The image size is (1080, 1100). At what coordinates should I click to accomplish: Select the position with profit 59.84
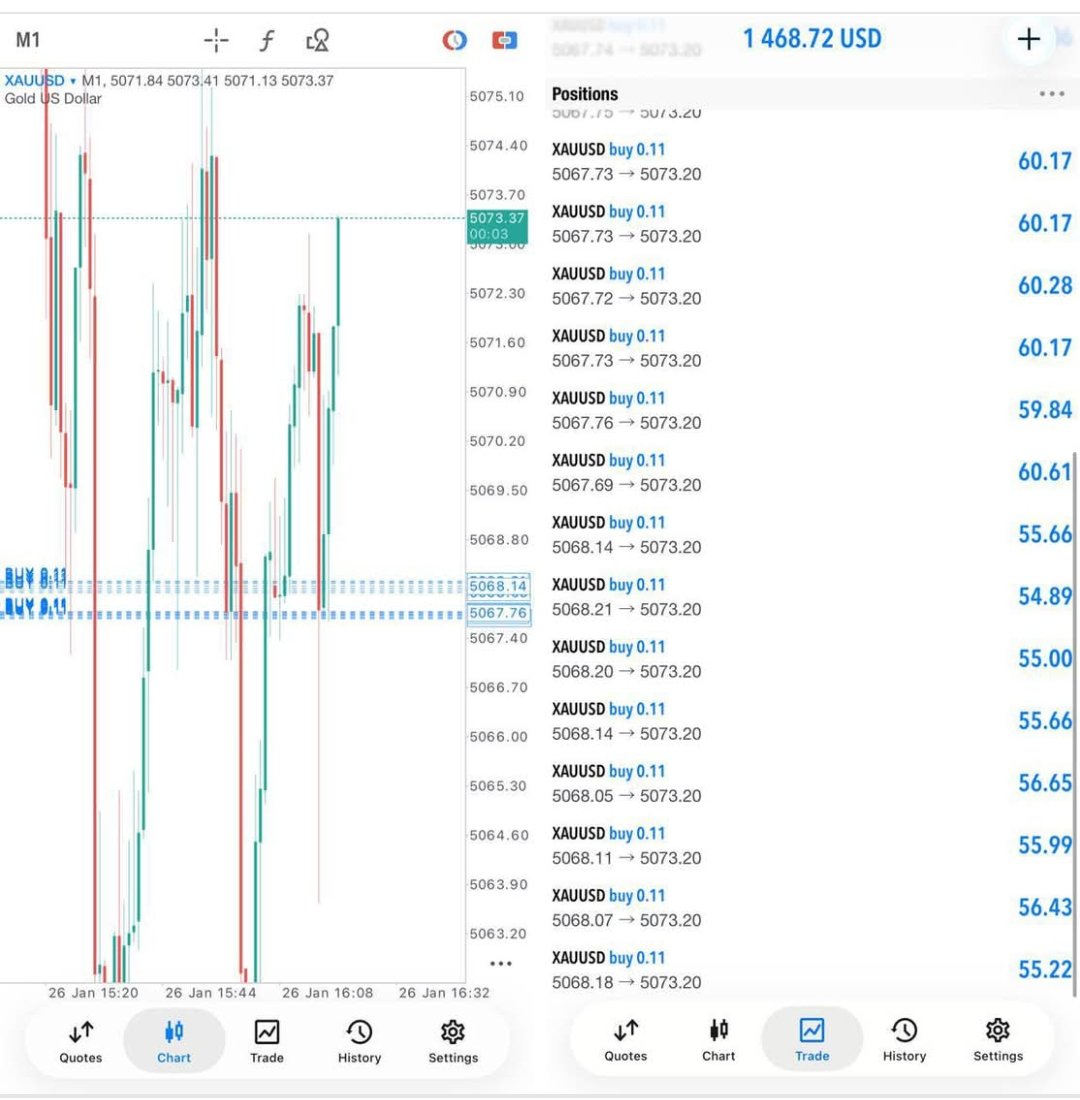click(x=812, y=410)
